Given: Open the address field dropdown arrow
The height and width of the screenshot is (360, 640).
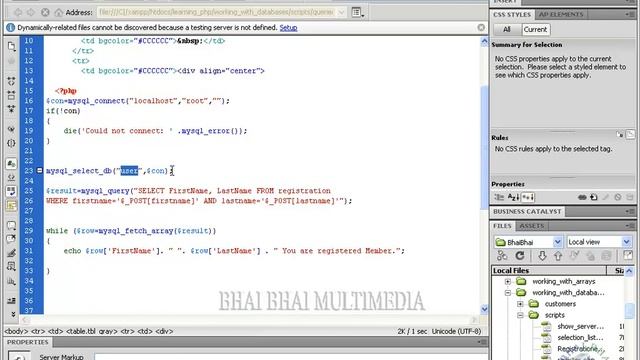Looking at the screenshot, I should pyautogui.click(x=342, y=13).
